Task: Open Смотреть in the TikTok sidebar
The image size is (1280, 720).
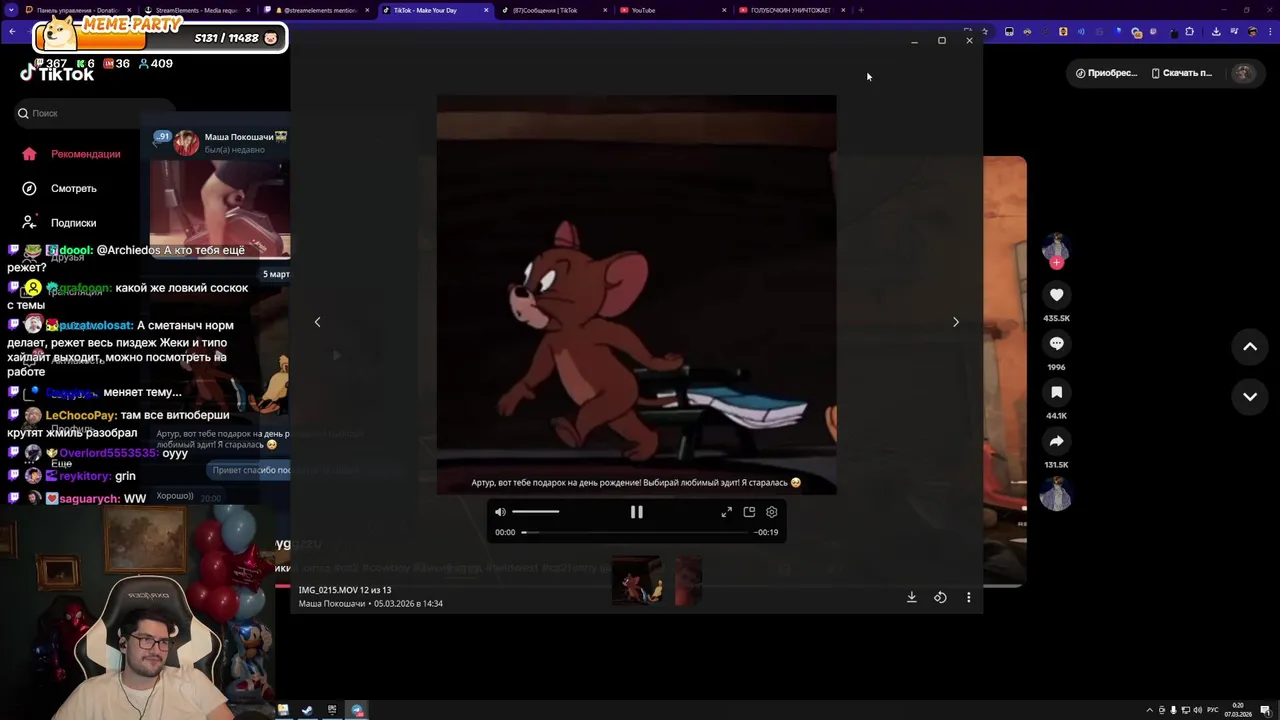Action: [x=61, y=188]
